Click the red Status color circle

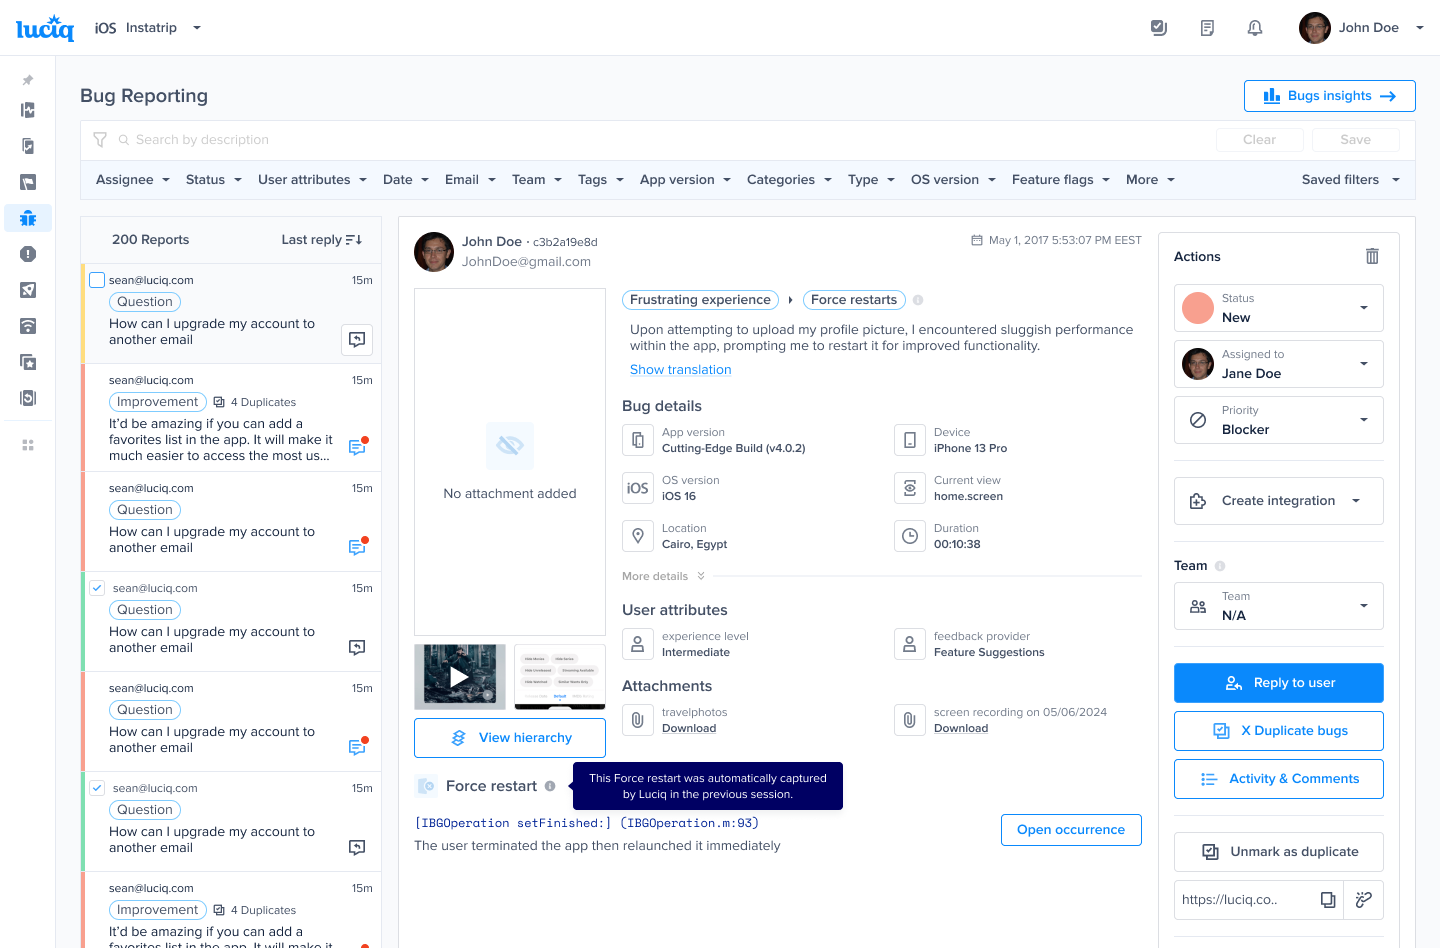coord(1197,308)
